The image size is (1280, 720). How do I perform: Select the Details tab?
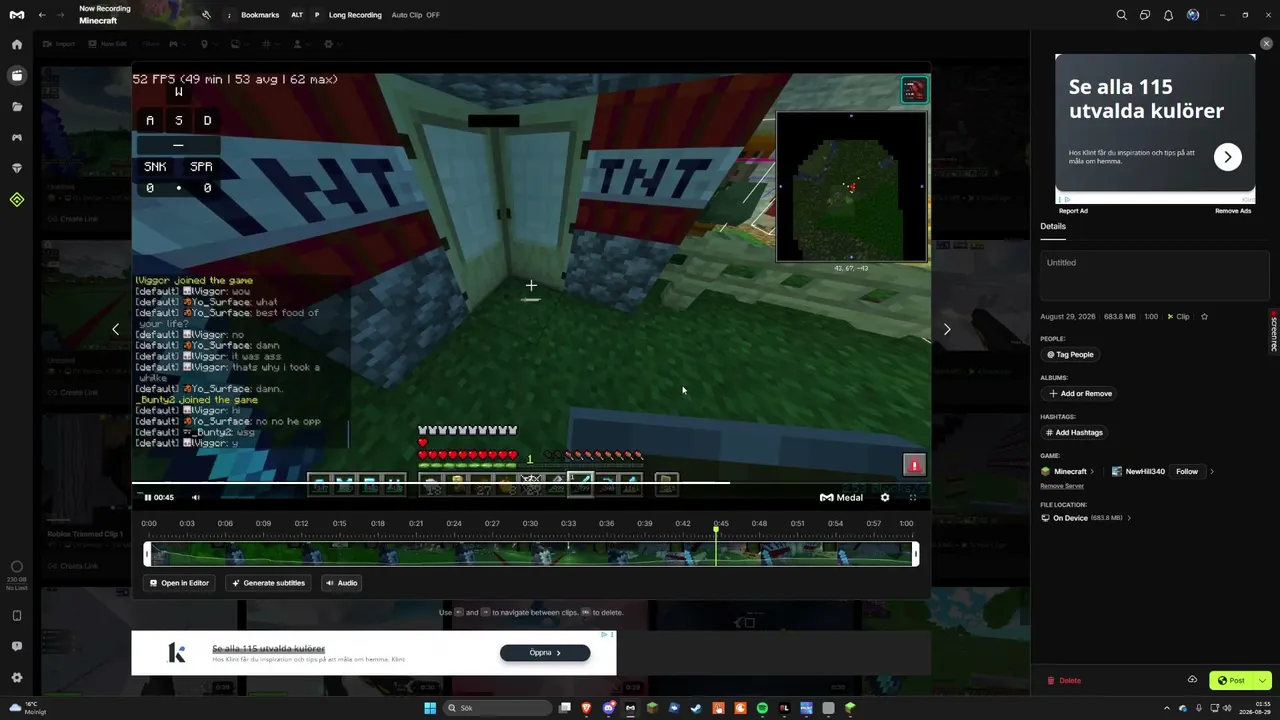coord(1053,226)
